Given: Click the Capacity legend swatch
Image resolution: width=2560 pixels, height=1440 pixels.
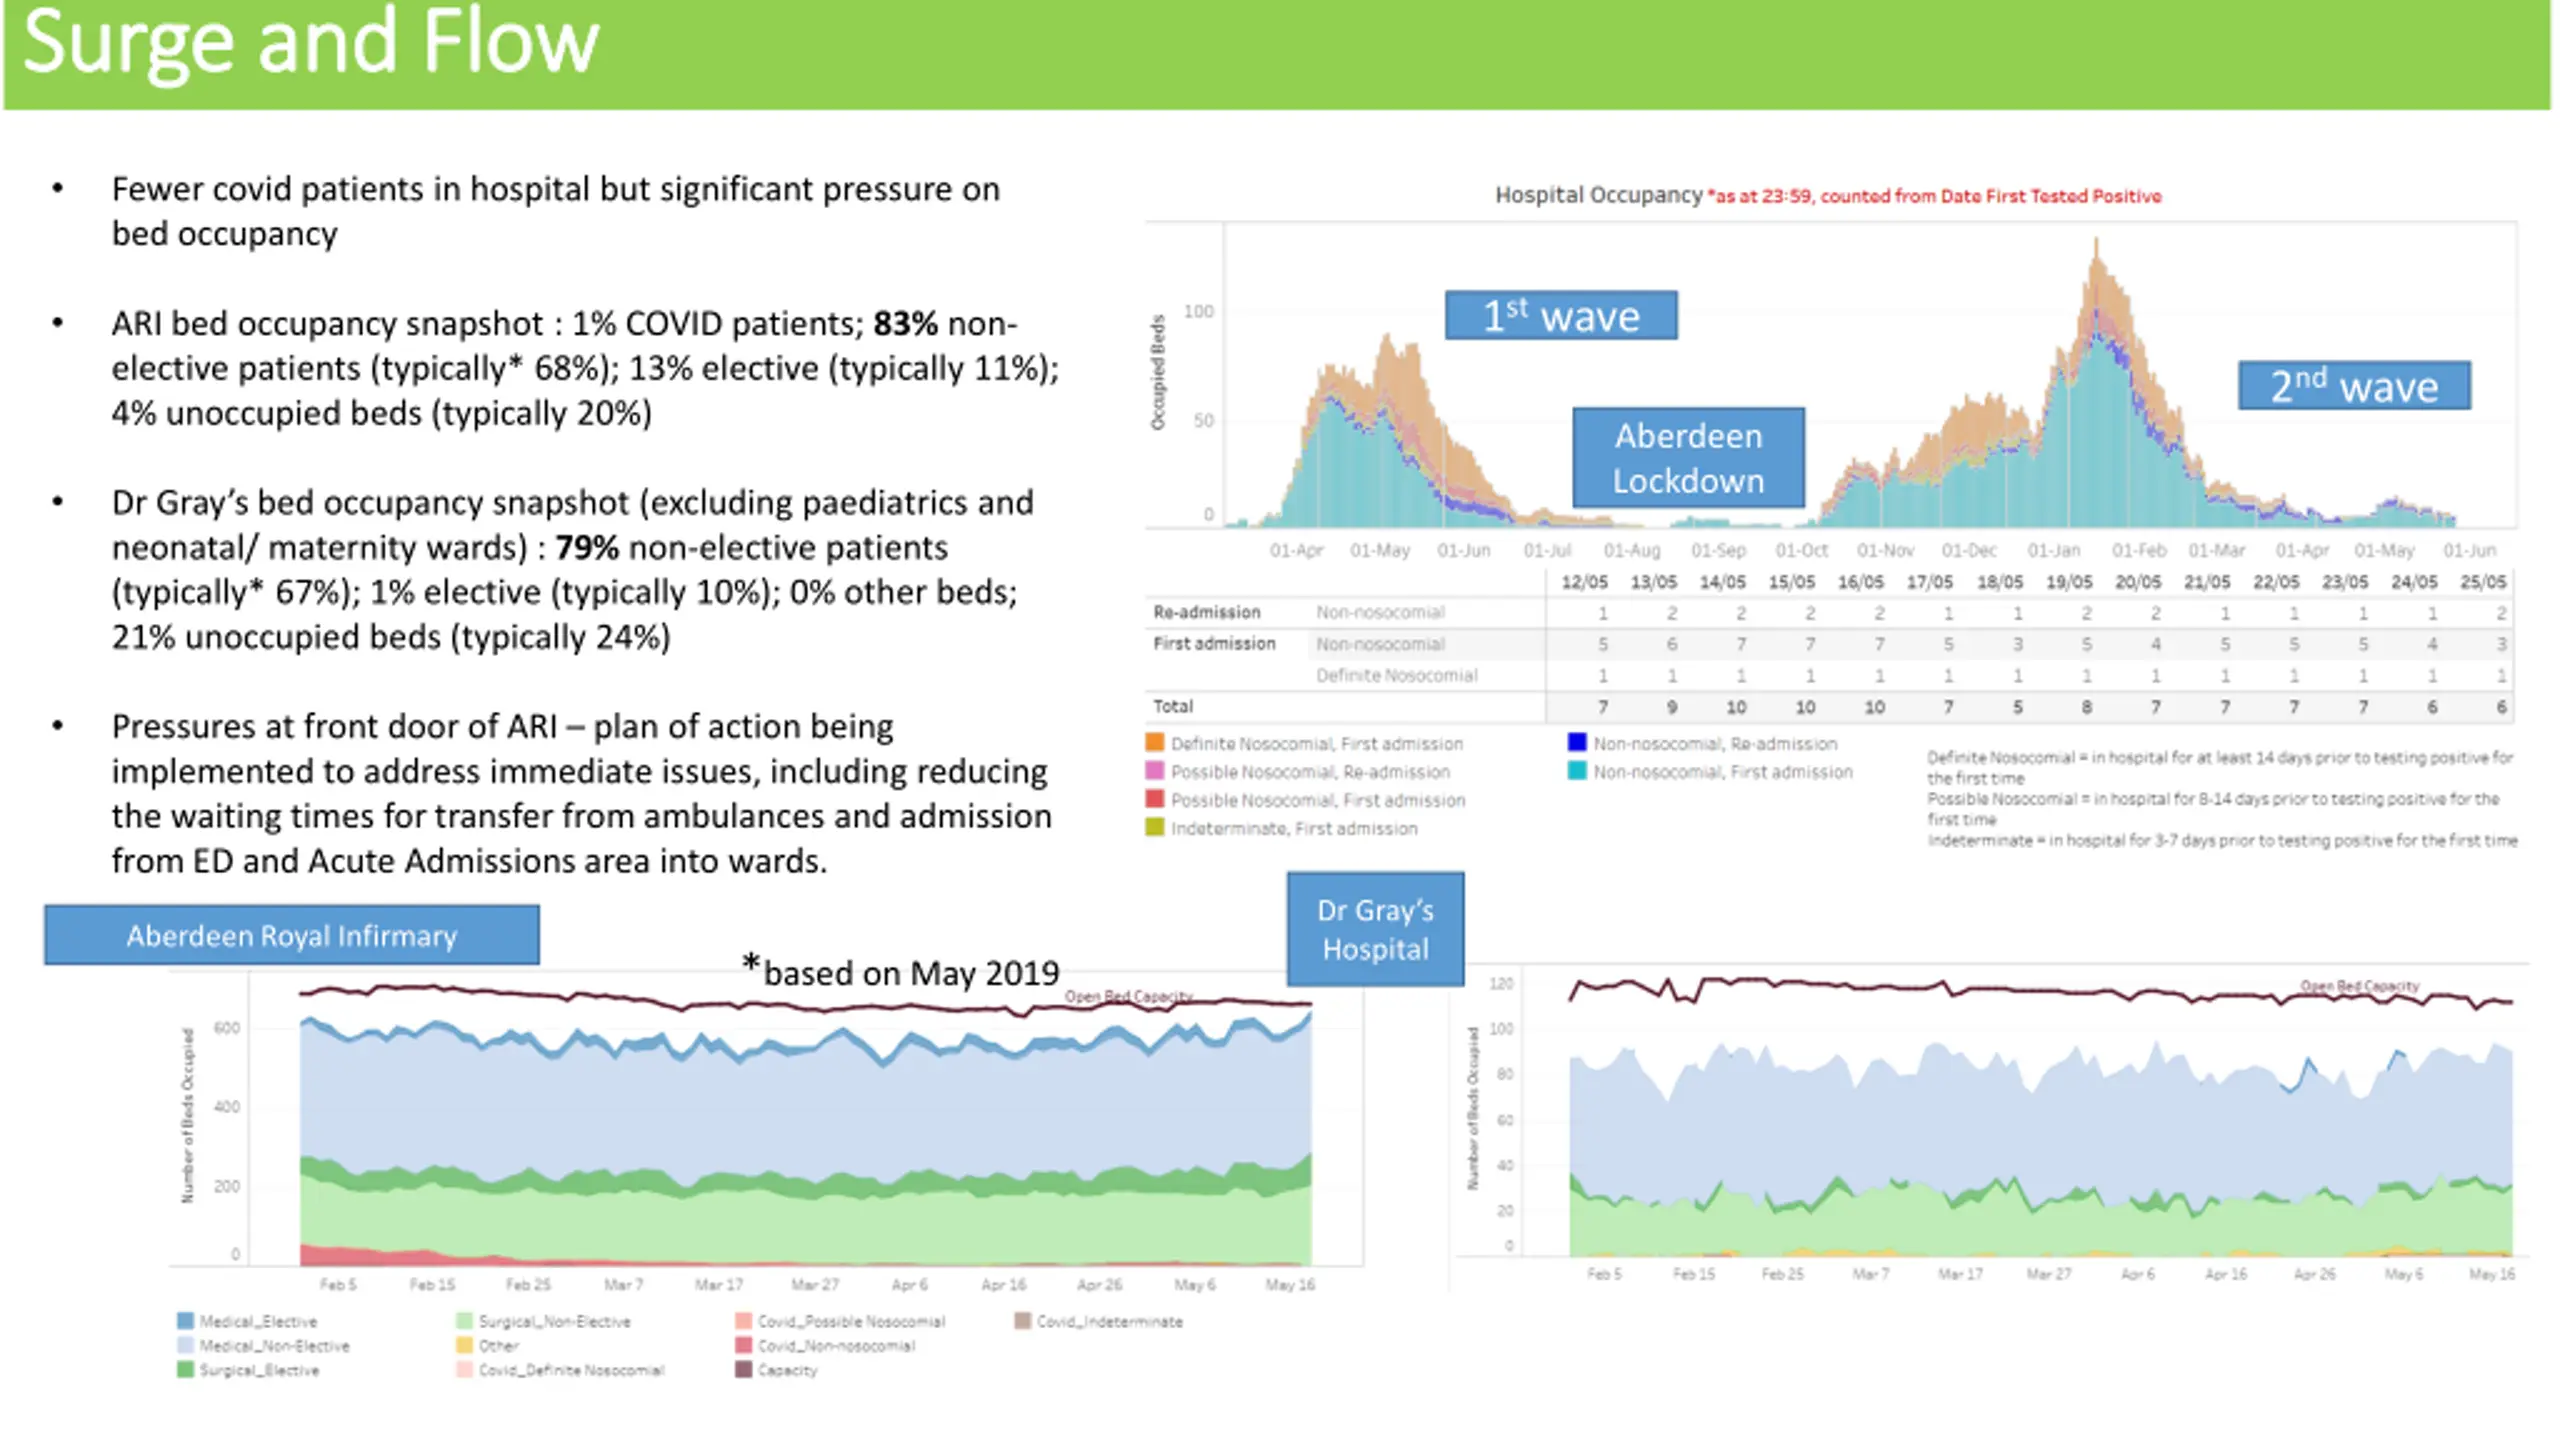Looking at the screenshot, I should click(x=743, y=1370).
